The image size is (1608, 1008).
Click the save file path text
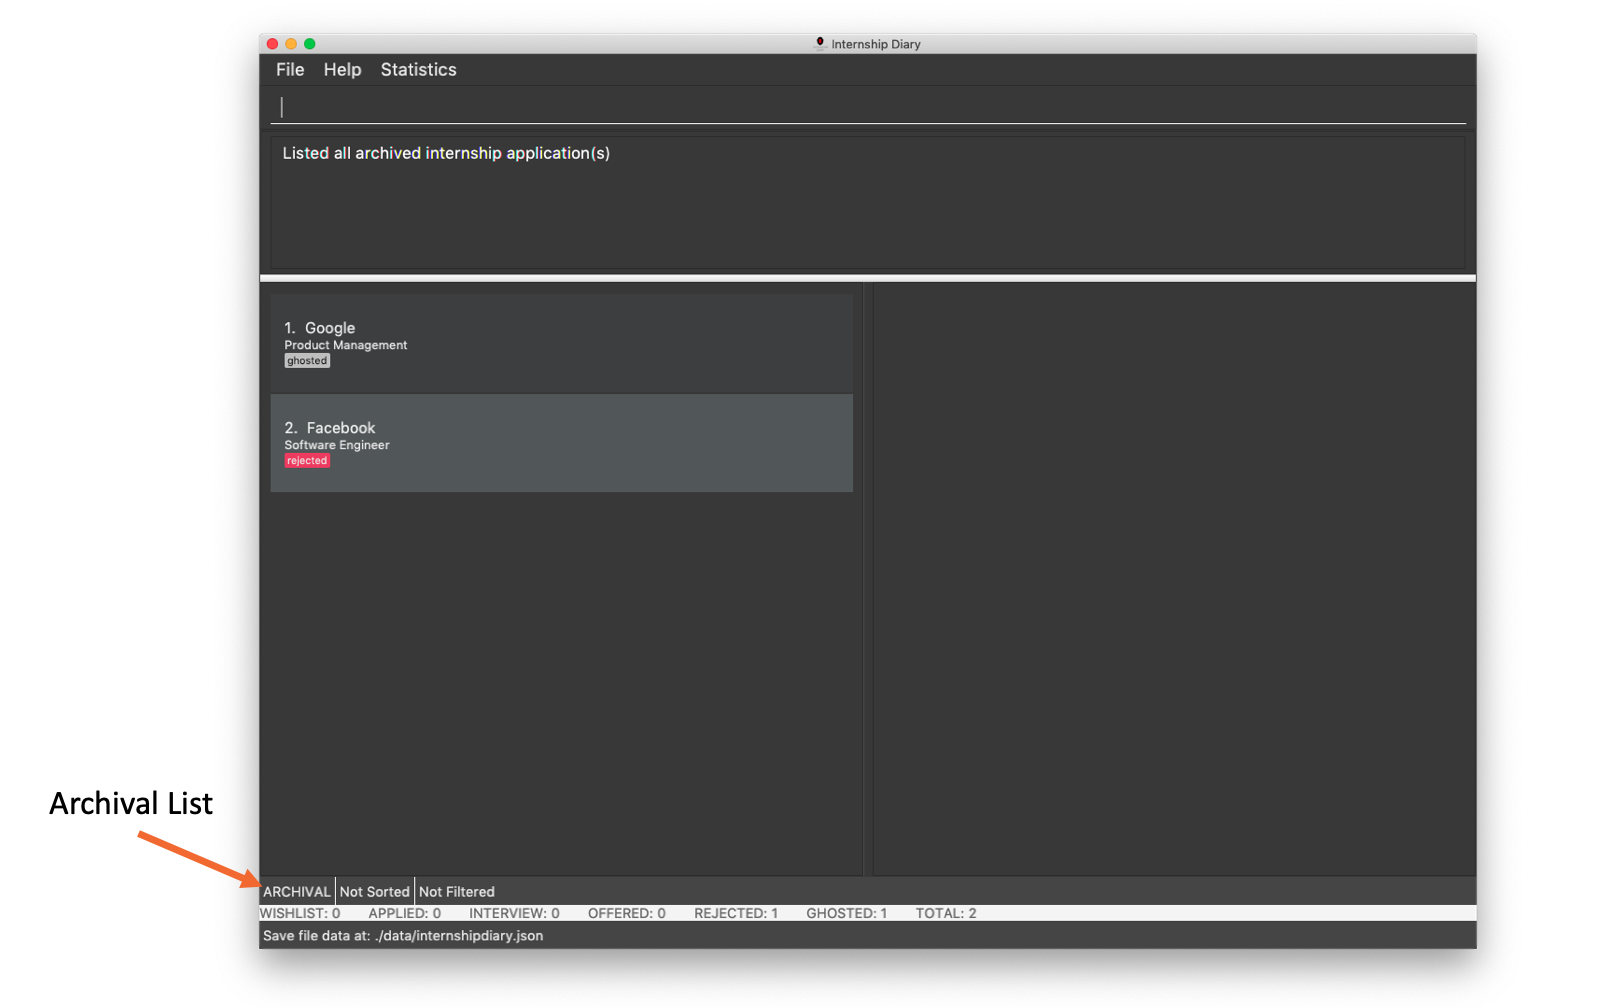tap(403, 936)
